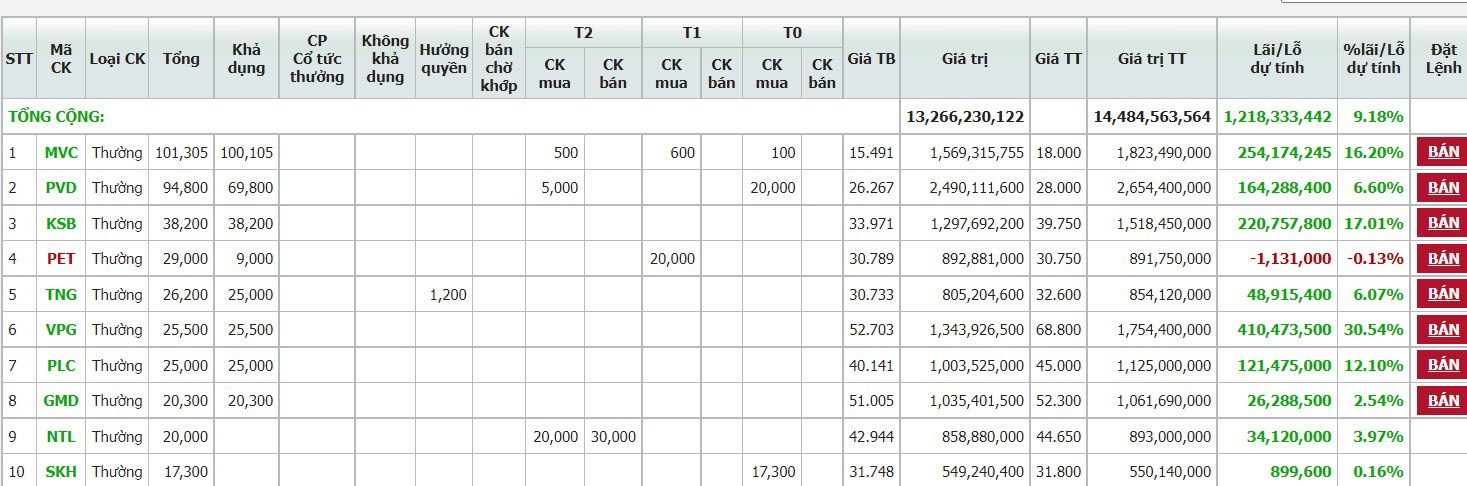Select PET T1 buy quantity 20,000

click(x=672, y=259)
